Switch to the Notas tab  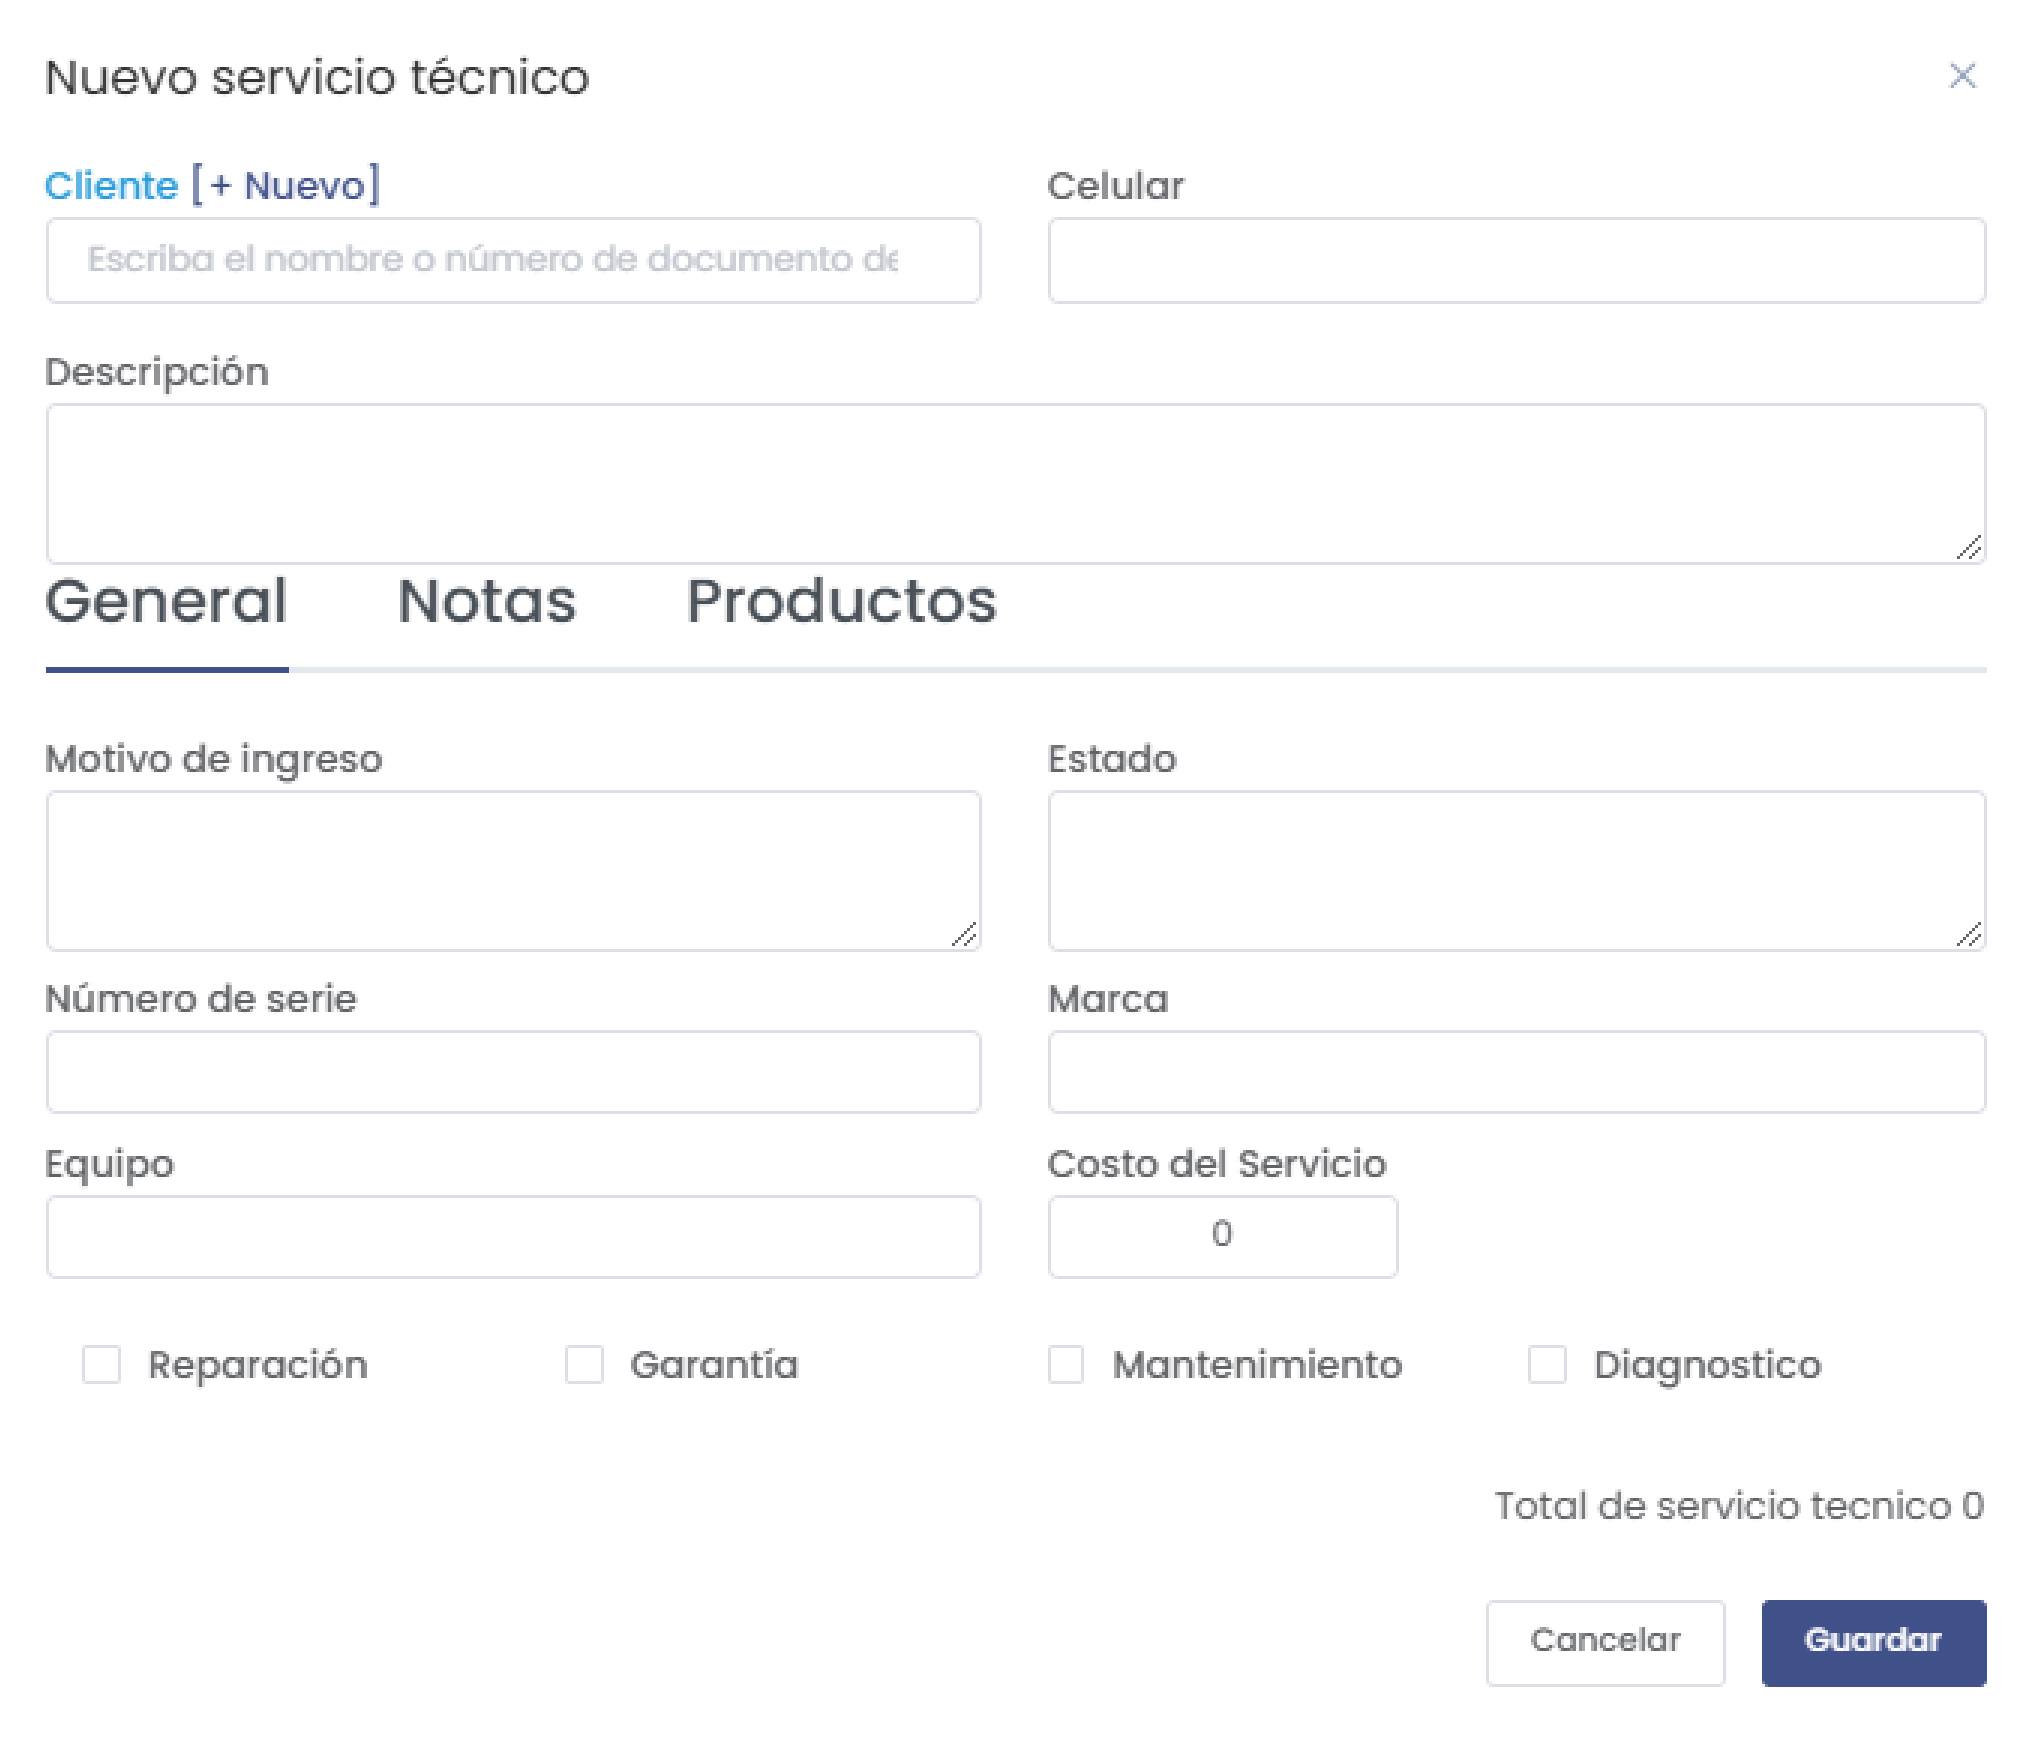coord(486,601)
